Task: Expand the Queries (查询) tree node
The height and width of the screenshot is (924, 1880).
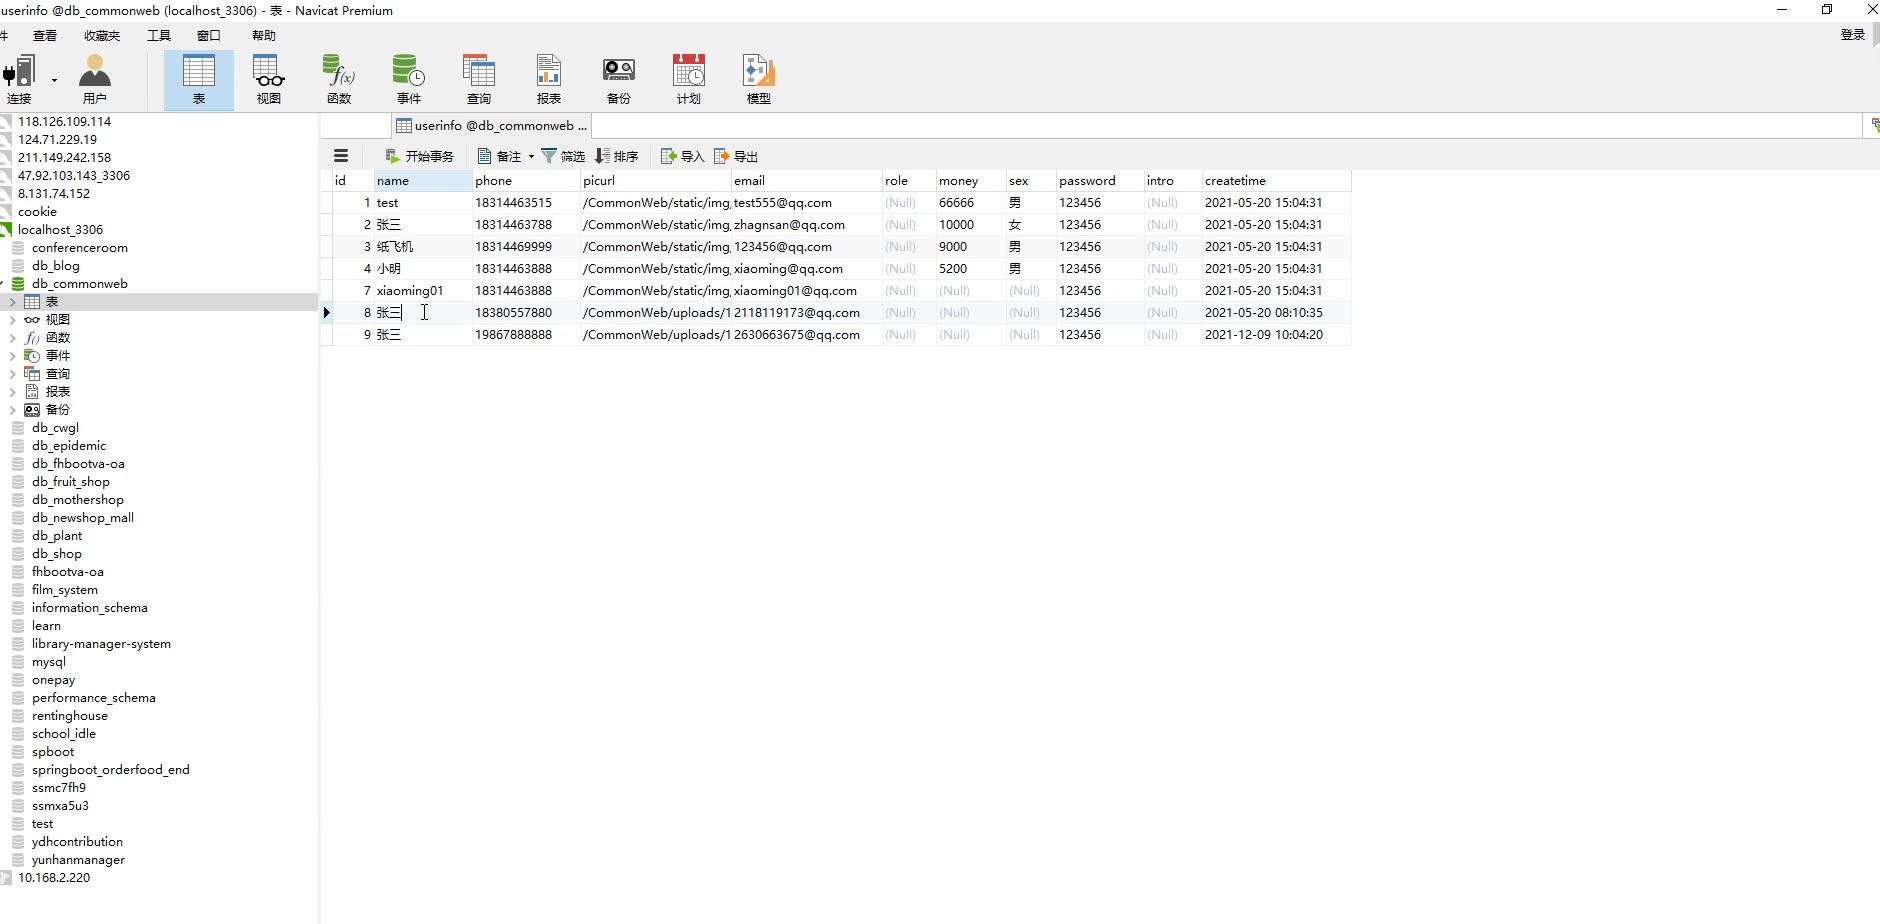Action: (12, 374)
